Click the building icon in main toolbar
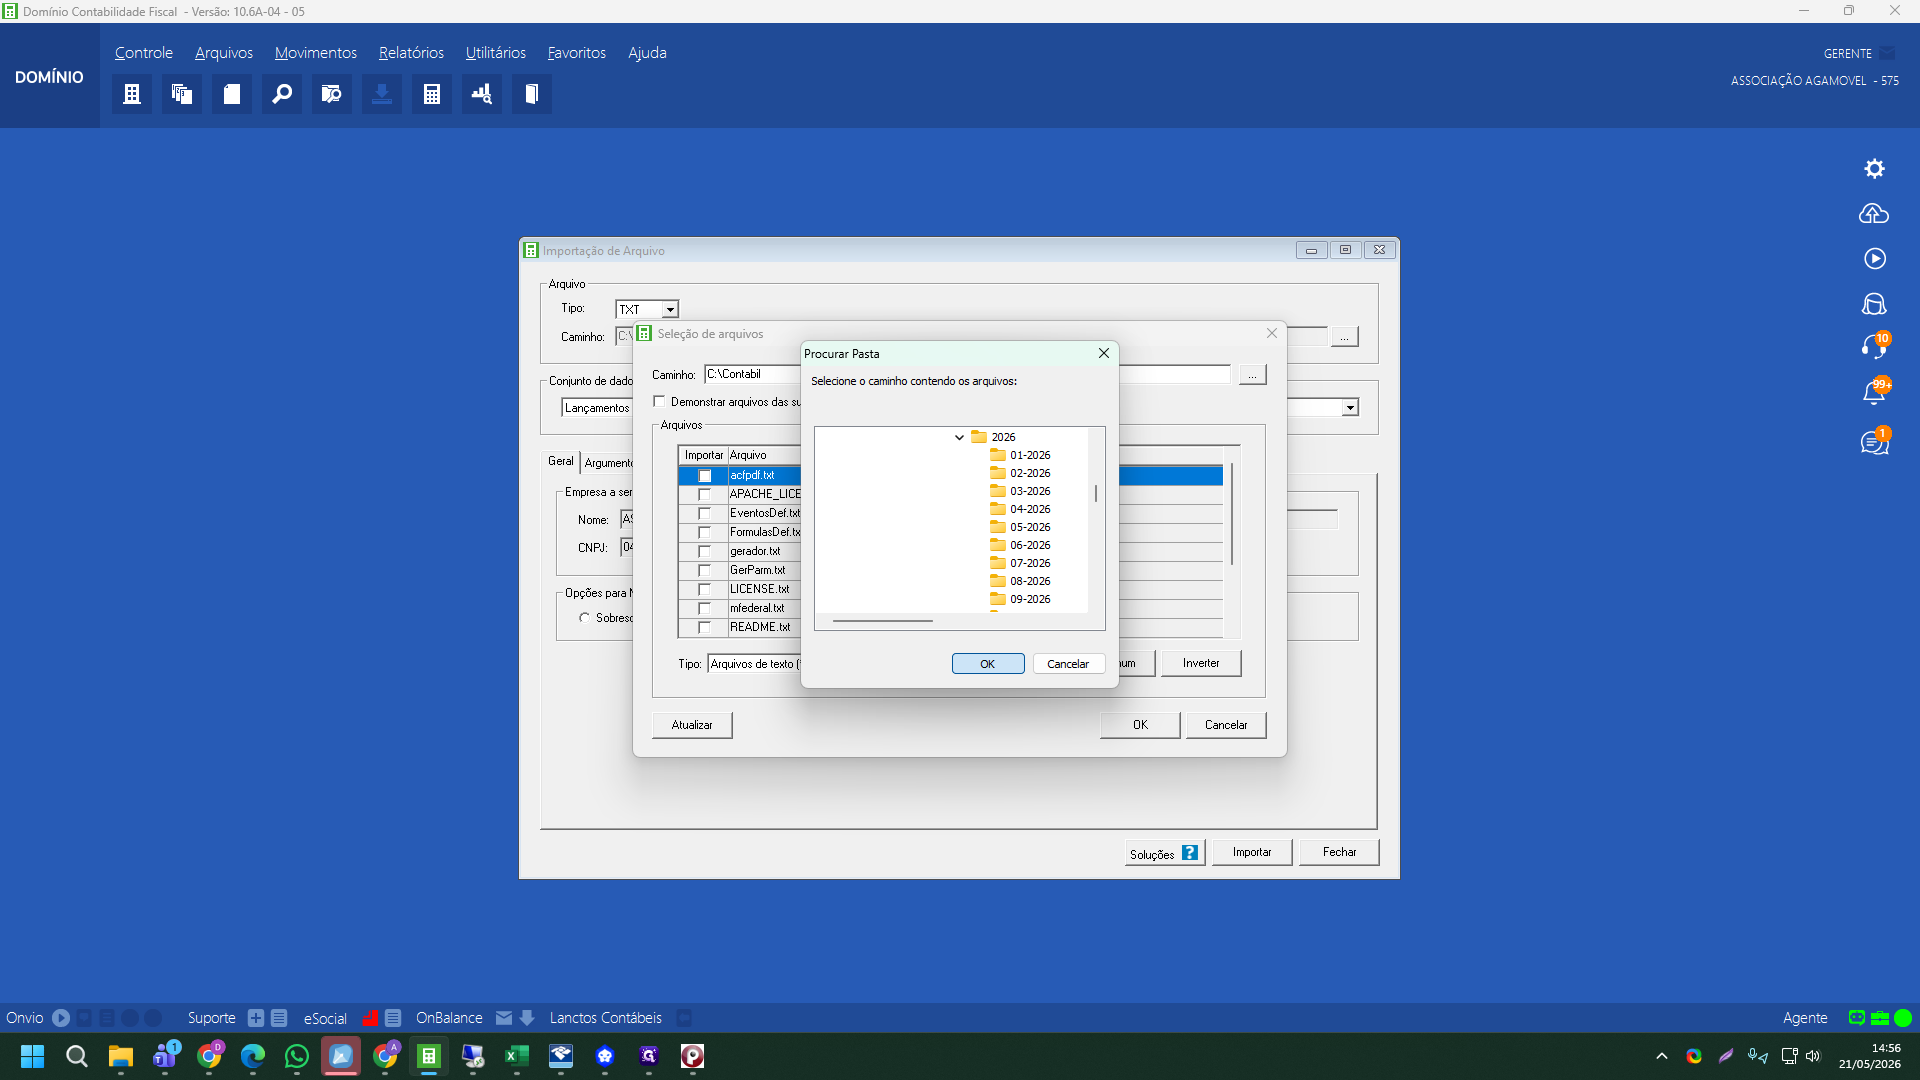 [x=132, y=94]
